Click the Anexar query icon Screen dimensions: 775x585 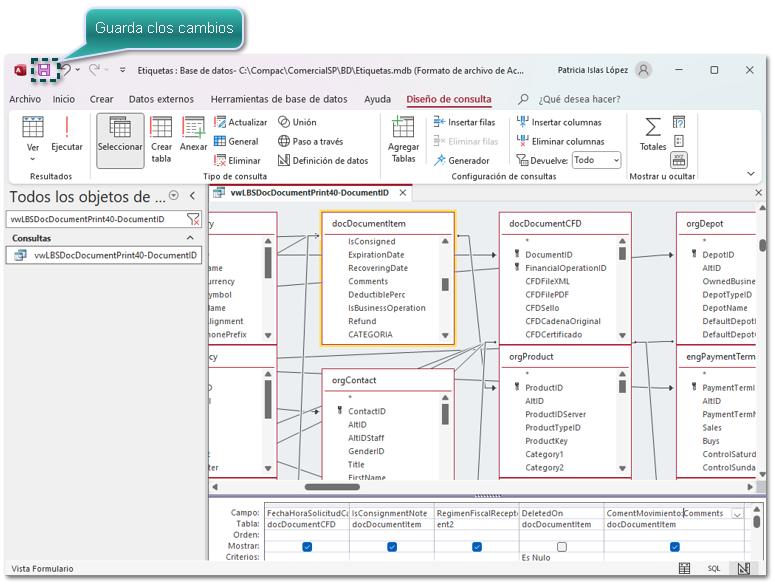[193, 135]
